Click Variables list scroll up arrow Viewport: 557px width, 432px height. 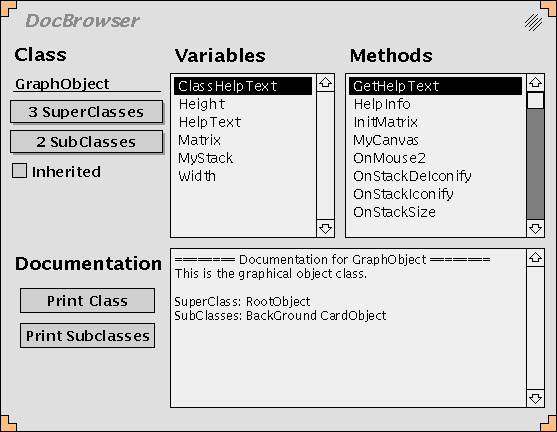[325, 83]
